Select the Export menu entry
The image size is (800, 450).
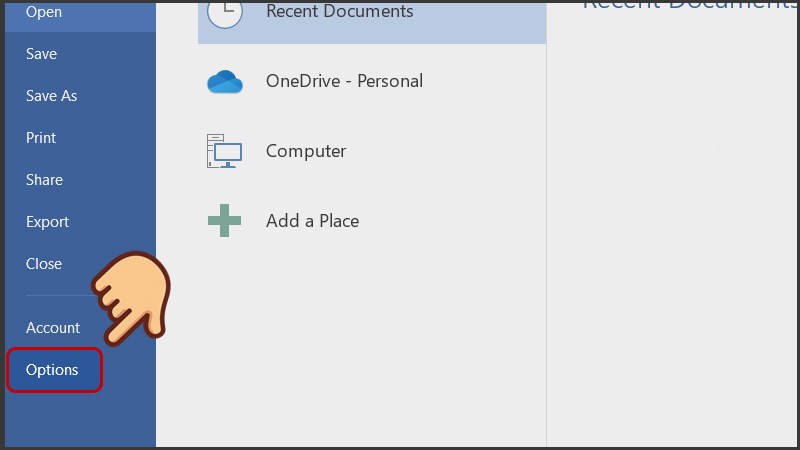pyautogui.click(x=47, y=222)
